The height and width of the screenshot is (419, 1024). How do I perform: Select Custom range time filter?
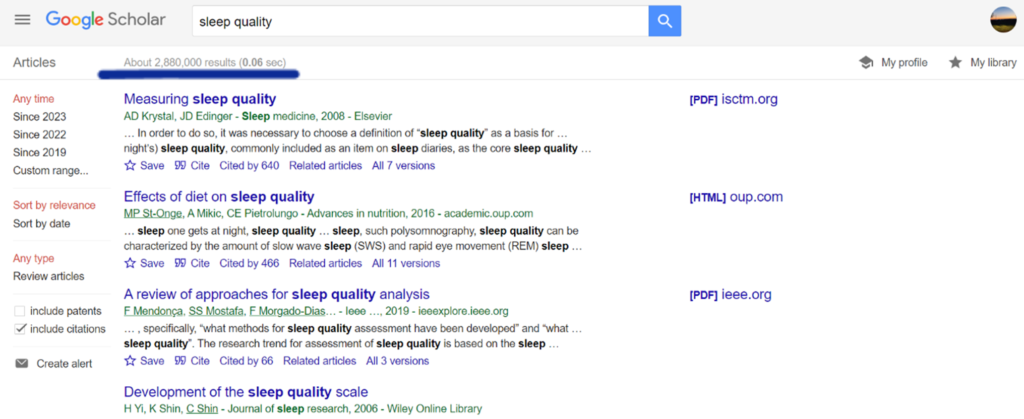tap(51, 171)
